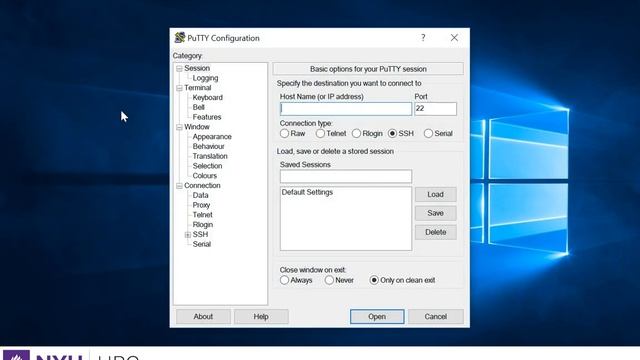The height and width of the screenshot is (360, 640).
Task: Select Default Settings in sessions list
Action: point(307,192)
